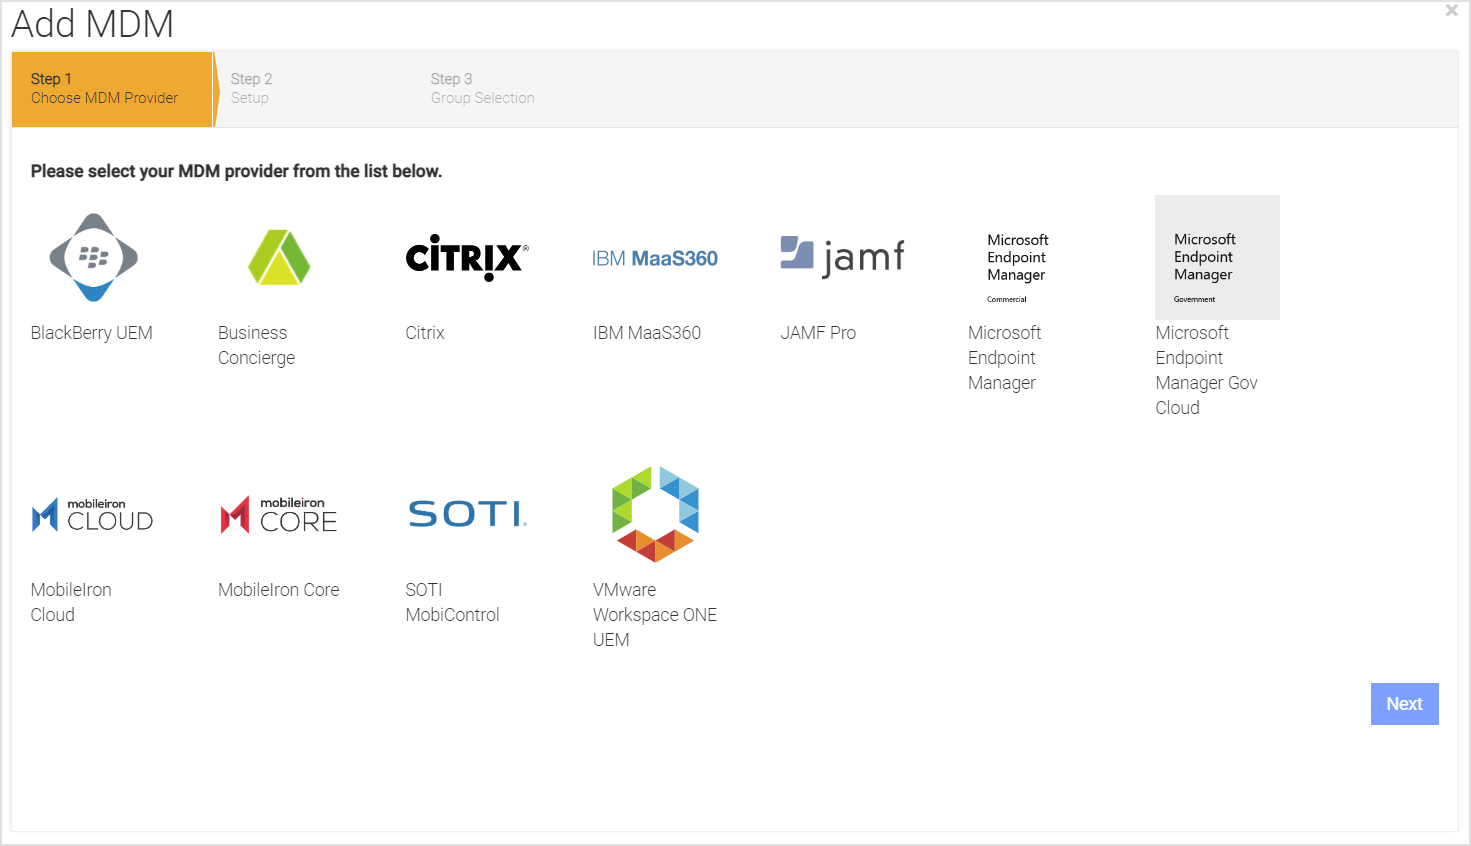Choose the Citrix logo
This screenshot has width=1471, height=846.
coord(465,257)
